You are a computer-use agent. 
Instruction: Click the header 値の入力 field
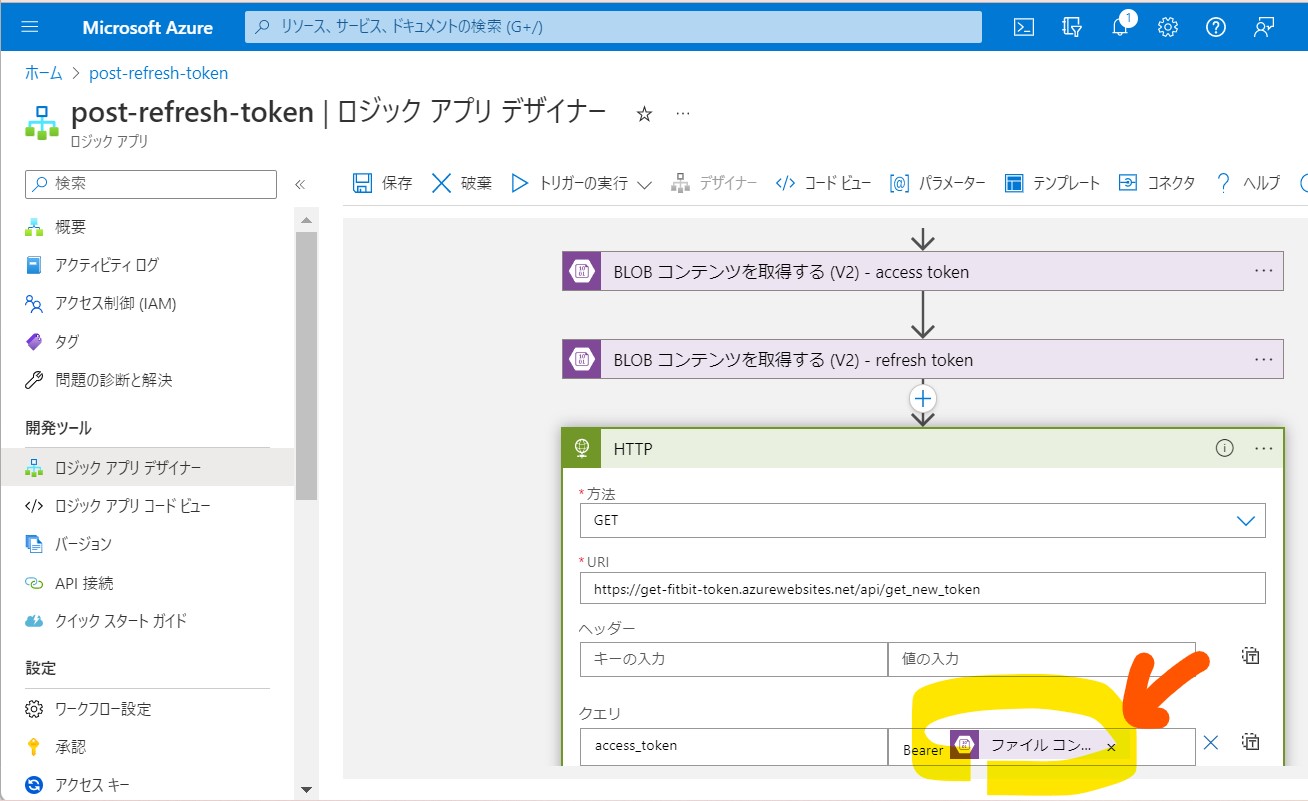[x=1041, y=659]
